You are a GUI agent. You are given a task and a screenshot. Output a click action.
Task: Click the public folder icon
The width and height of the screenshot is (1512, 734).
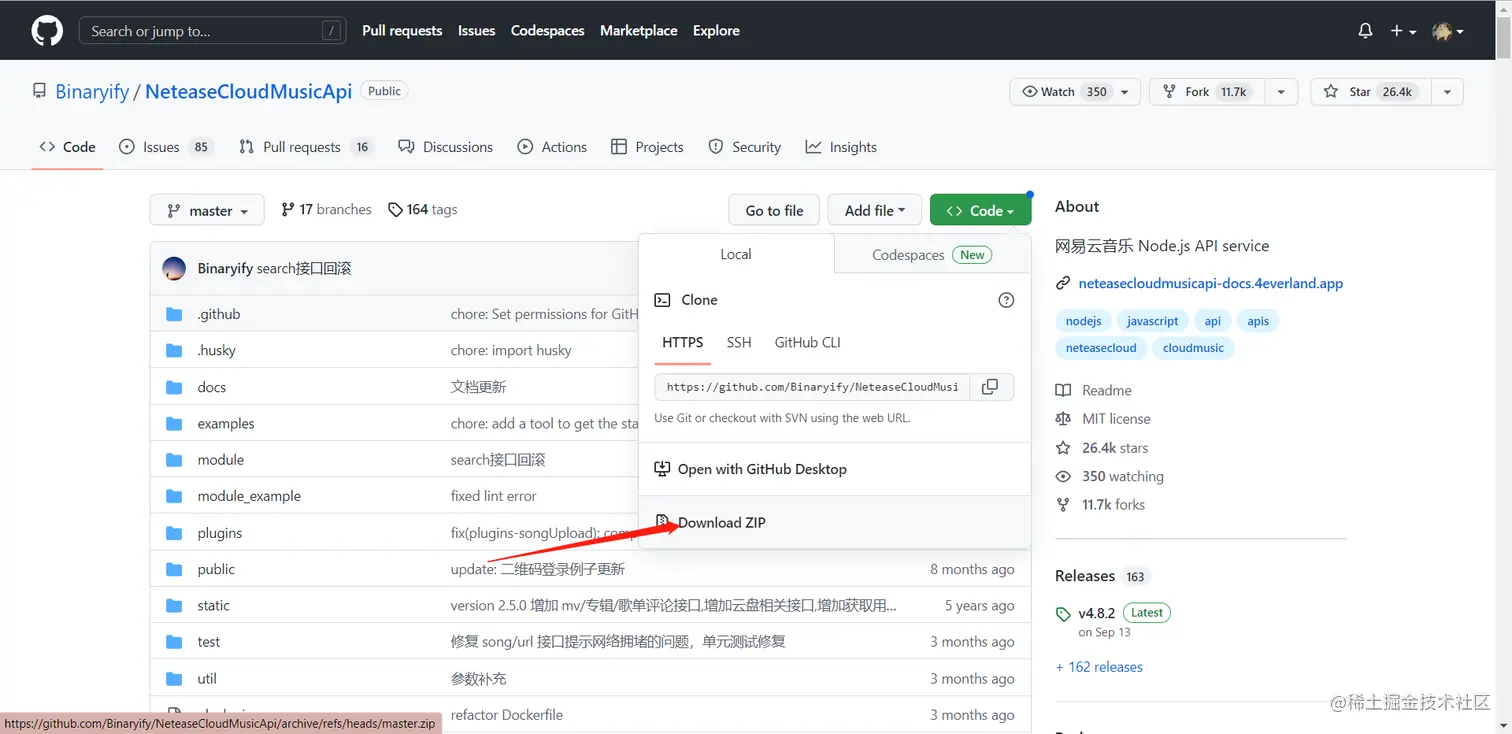pos(175,569)
